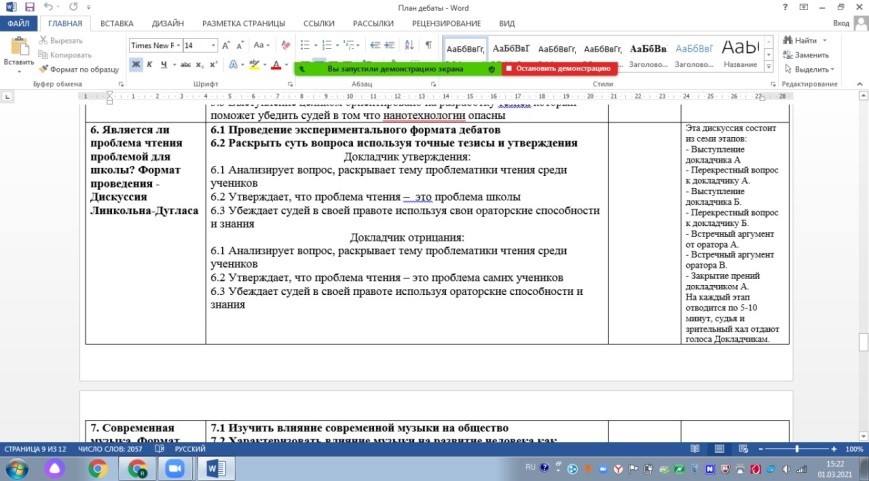
Task: Insert a bulleted list
Action: coord(305,45)
